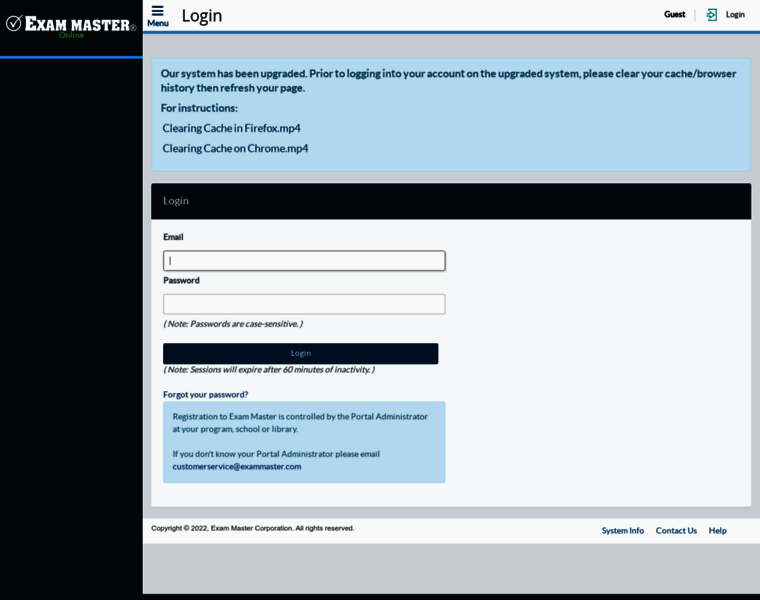Click 'Our system has been upgraded' notice
760x600 pixels.
click(x=448, y=80)
